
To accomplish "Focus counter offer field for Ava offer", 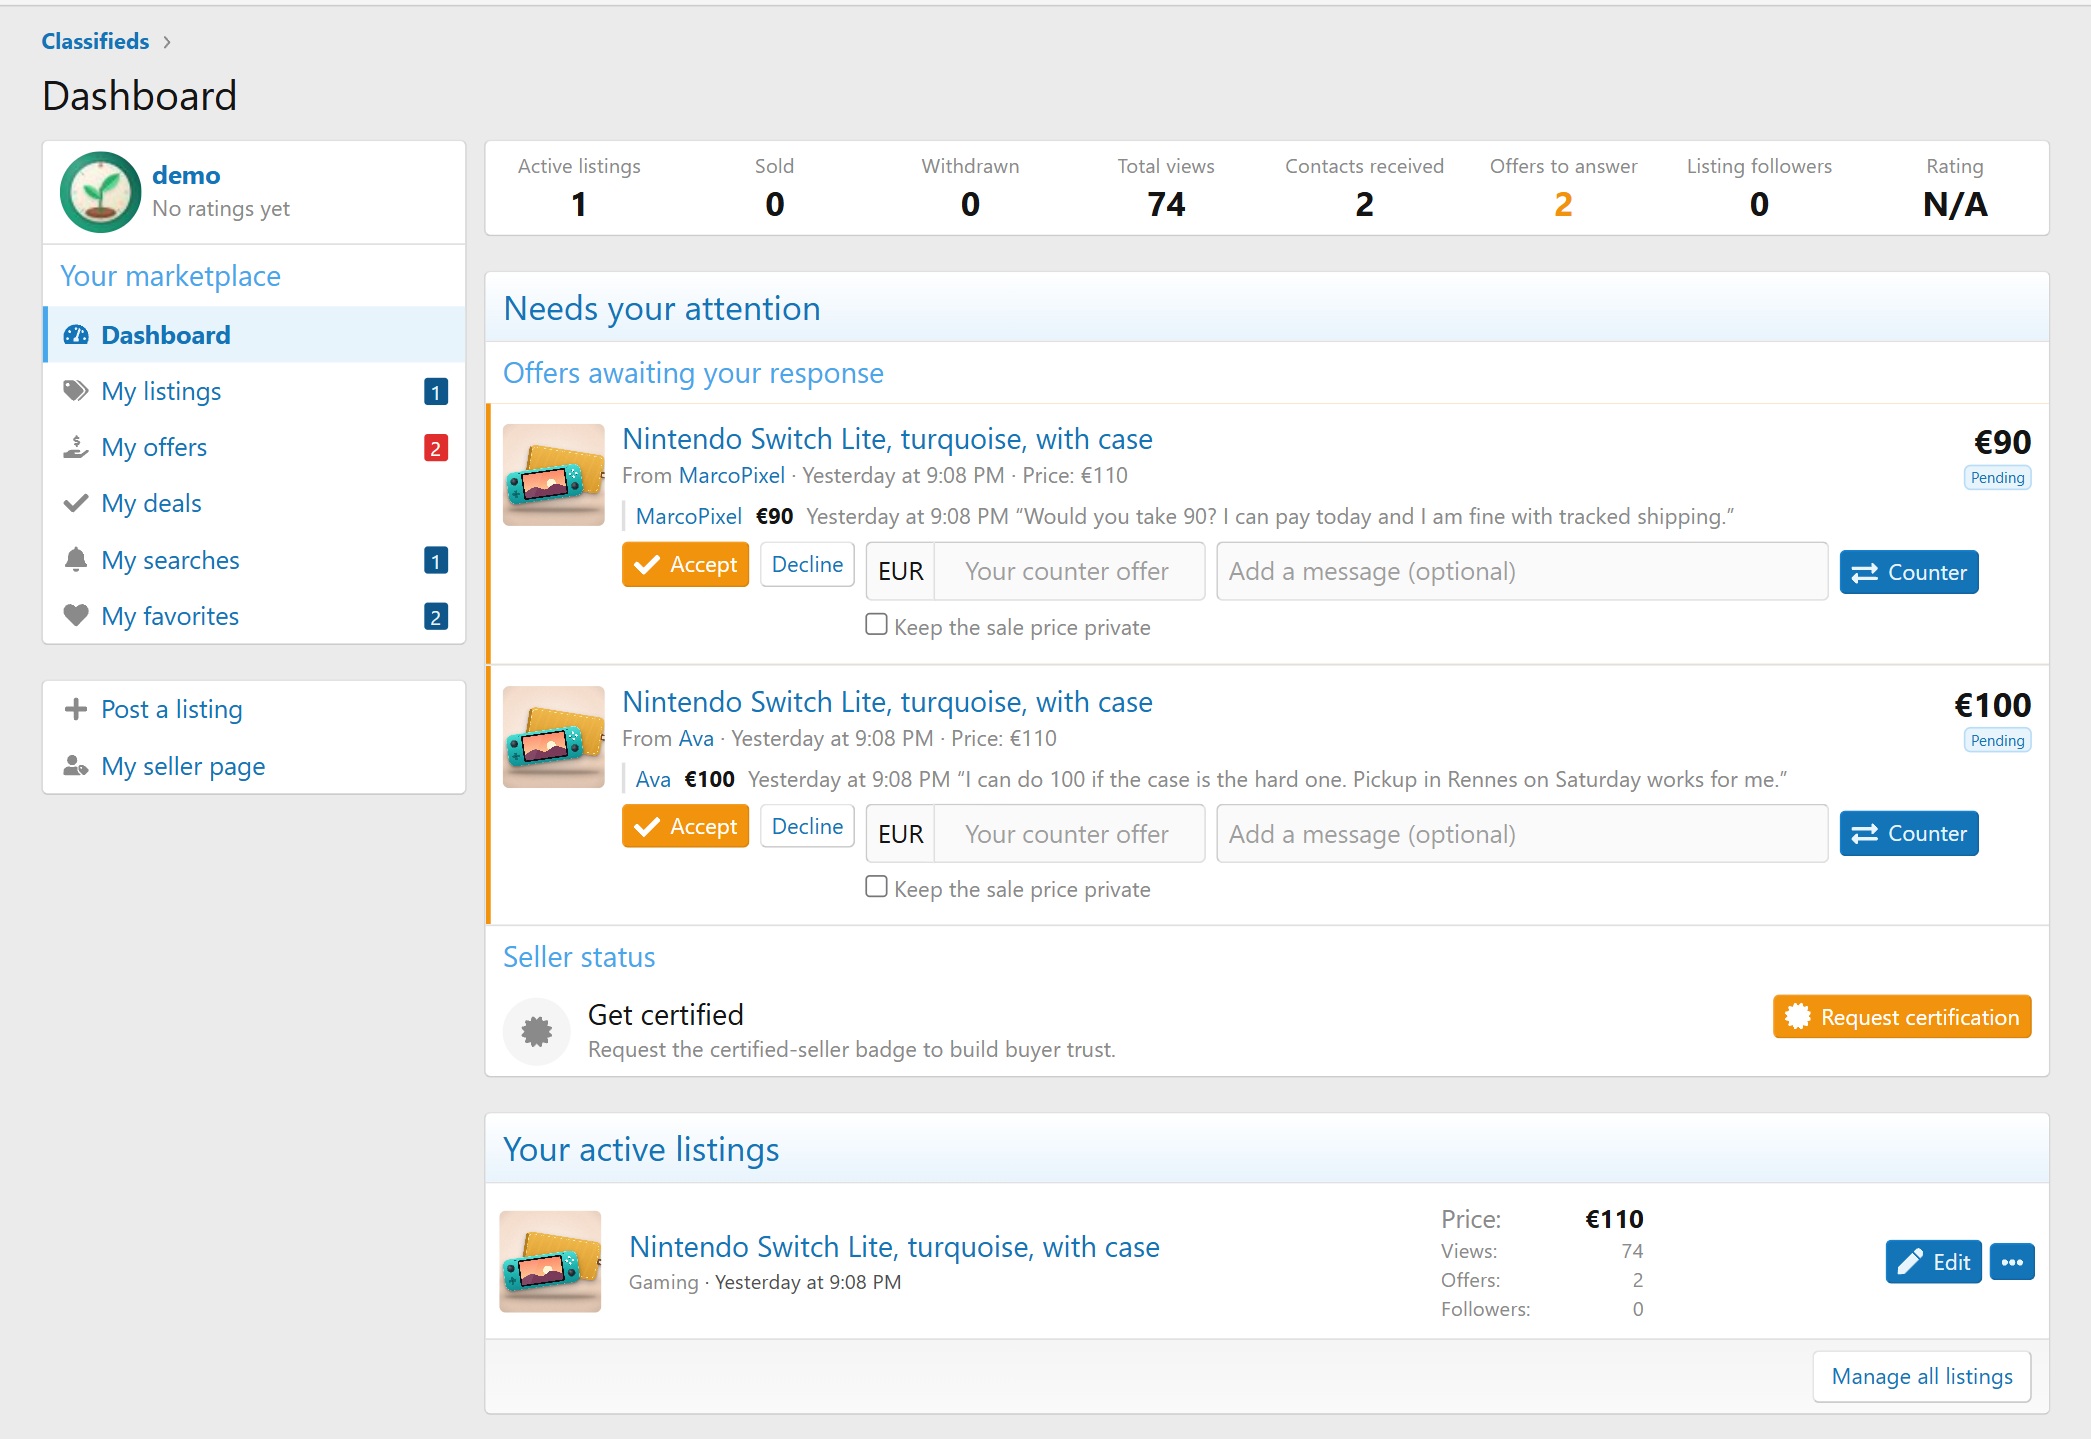I will [1068, 834].
